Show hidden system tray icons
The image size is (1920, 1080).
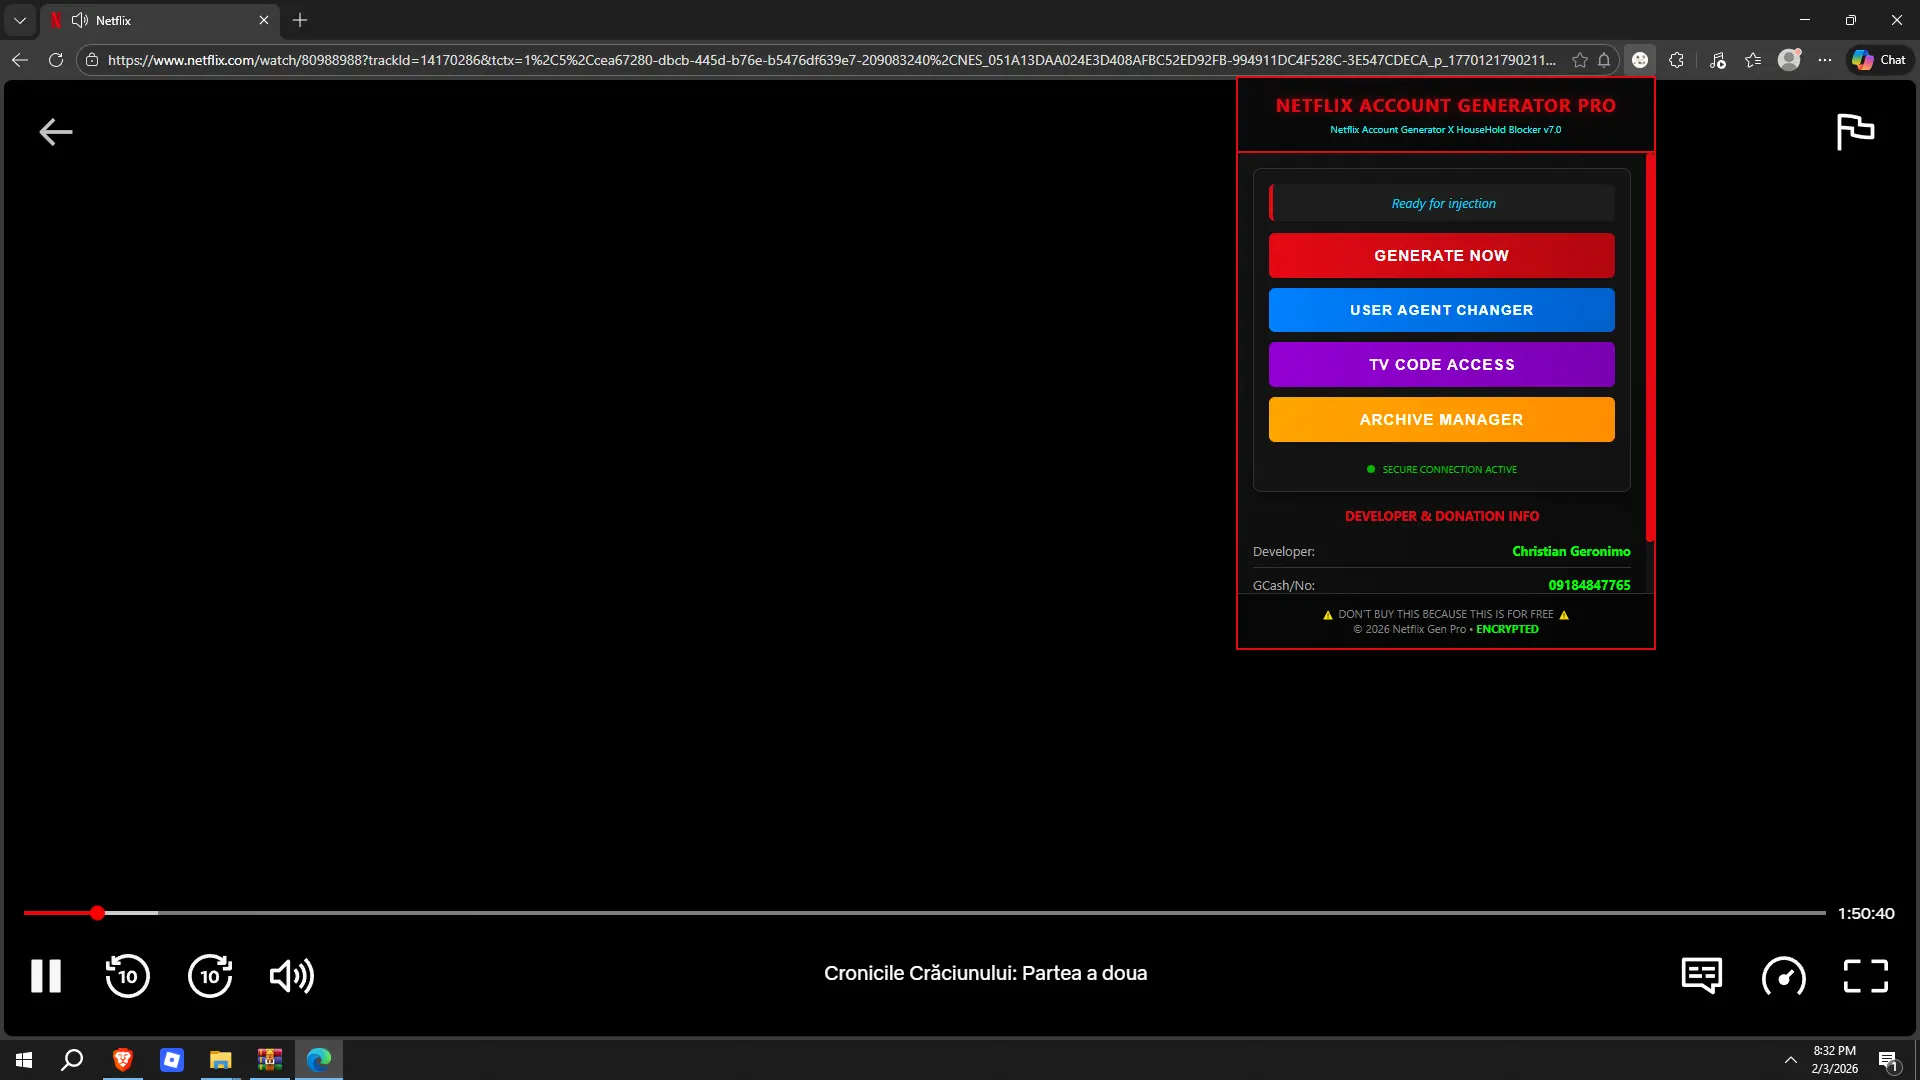[1791, 1060]
